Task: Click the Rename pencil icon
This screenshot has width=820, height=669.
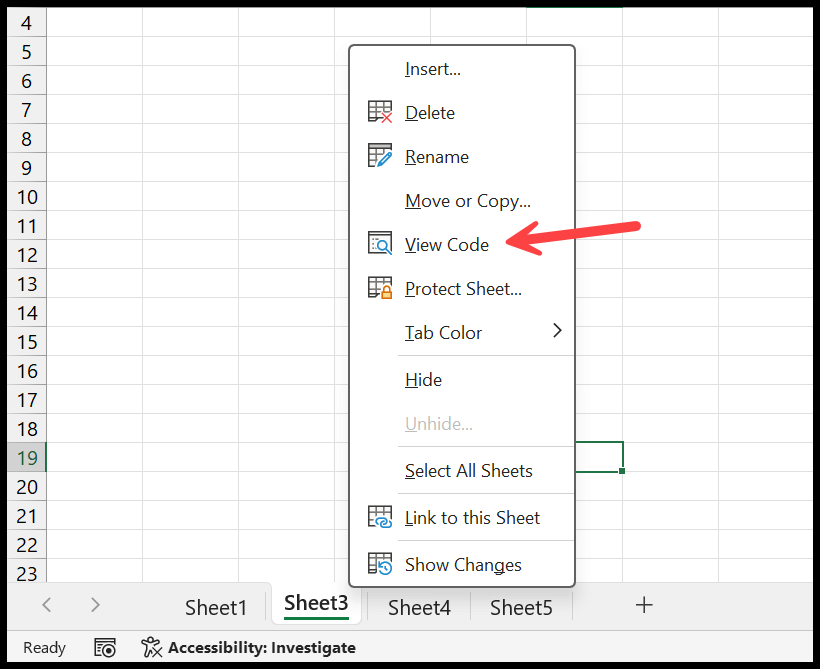Action: pos(380,156)
